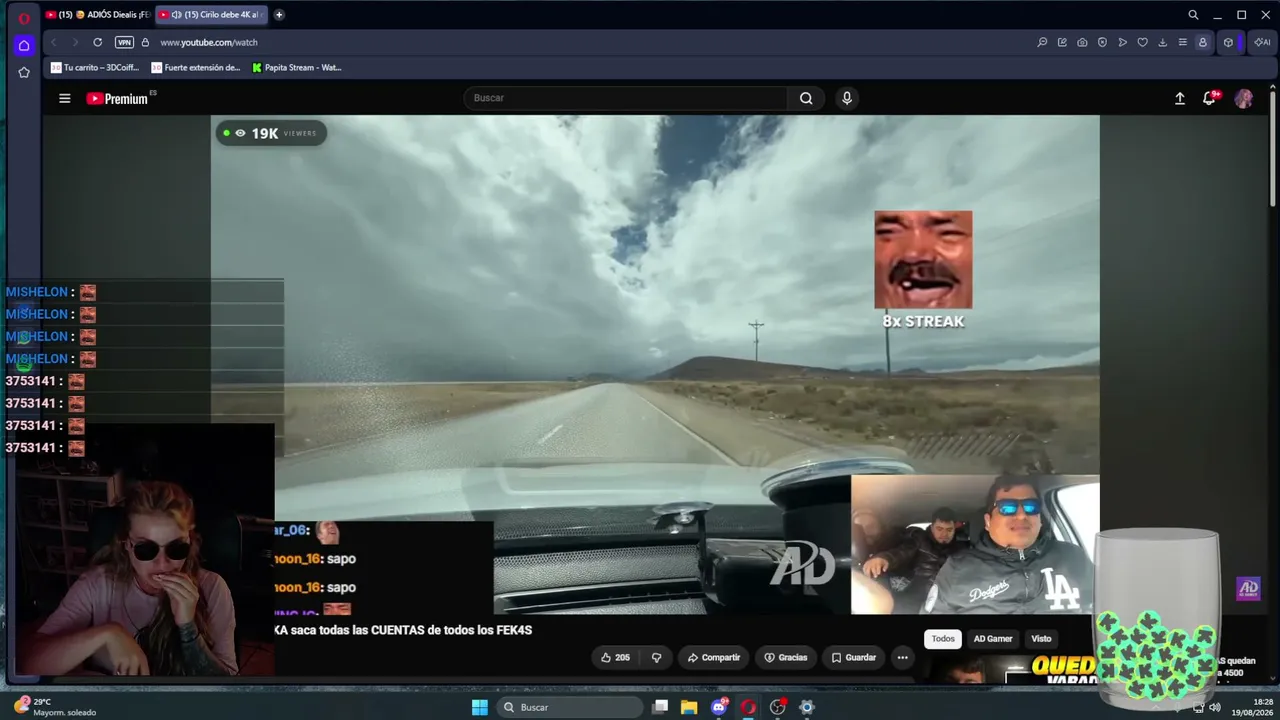Open YouTube hamburger guide menu
Screen dimensions: 1280x720
[x=65, y=98]
